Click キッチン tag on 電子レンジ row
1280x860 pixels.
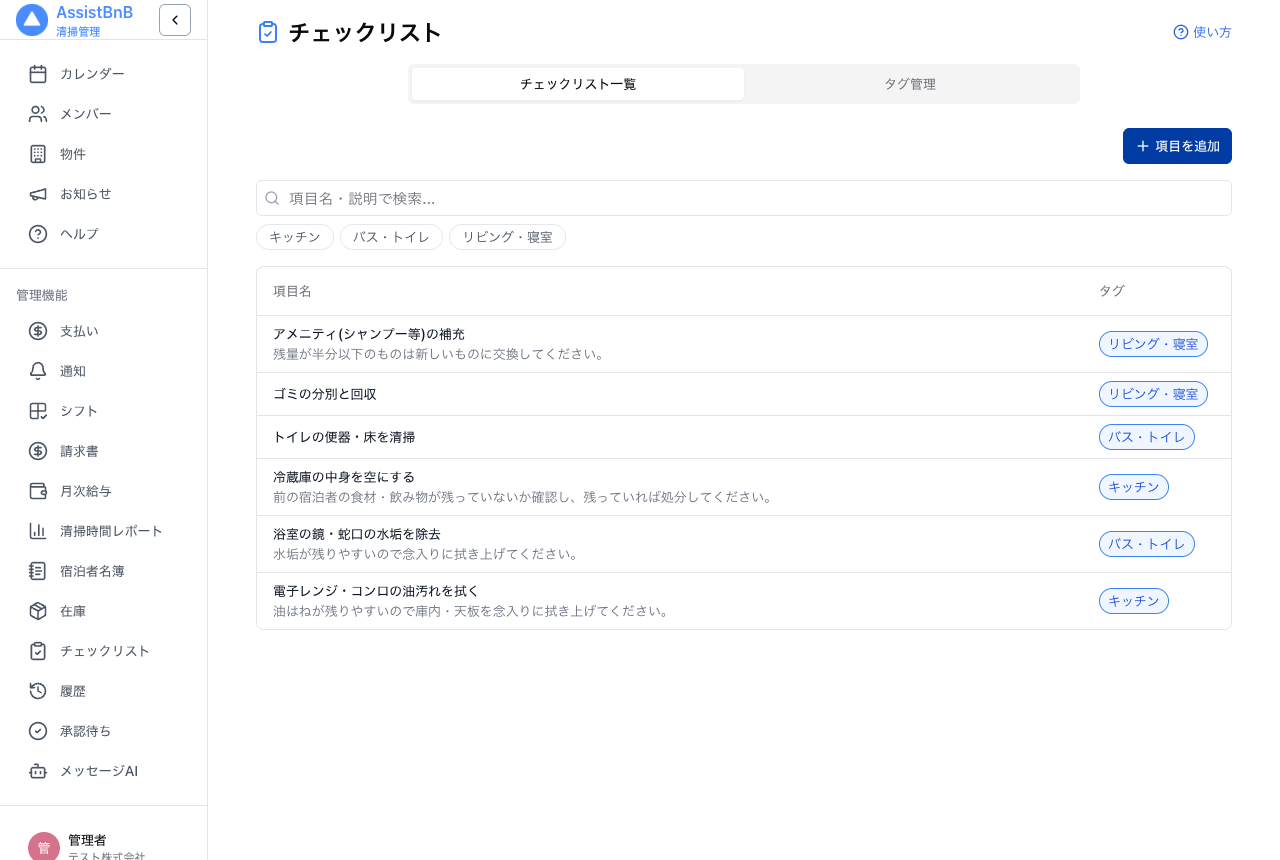[1134, 601]
